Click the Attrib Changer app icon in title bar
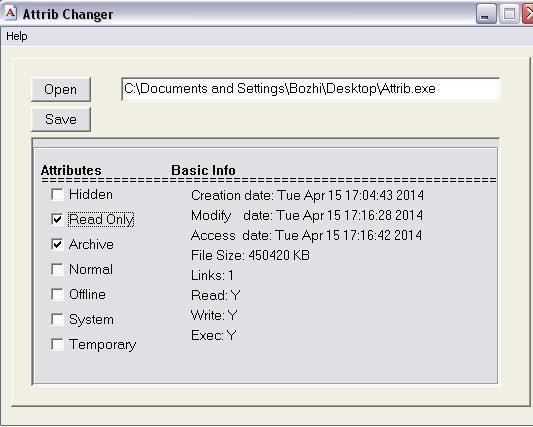This screenshot has height=427, width=533. 10,14
